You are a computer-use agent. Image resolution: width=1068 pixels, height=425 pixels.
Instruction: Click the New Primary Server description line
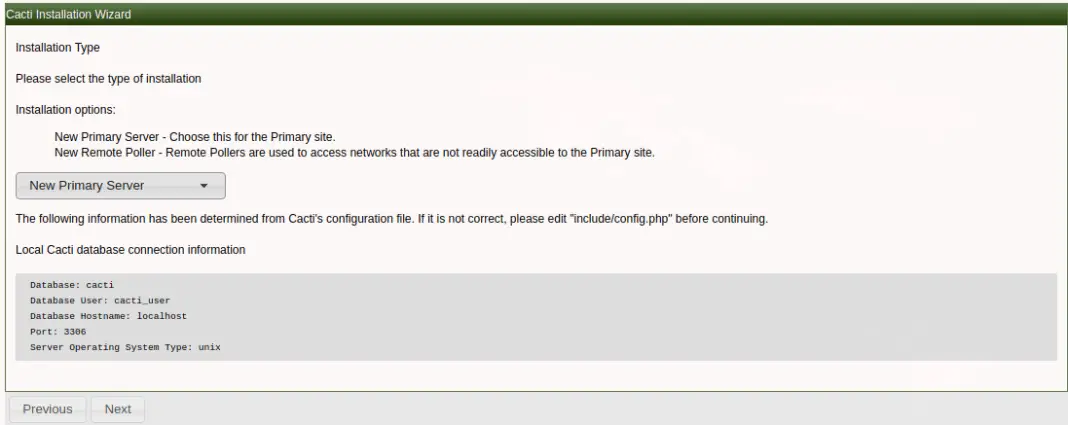click(x=195, y=137)
